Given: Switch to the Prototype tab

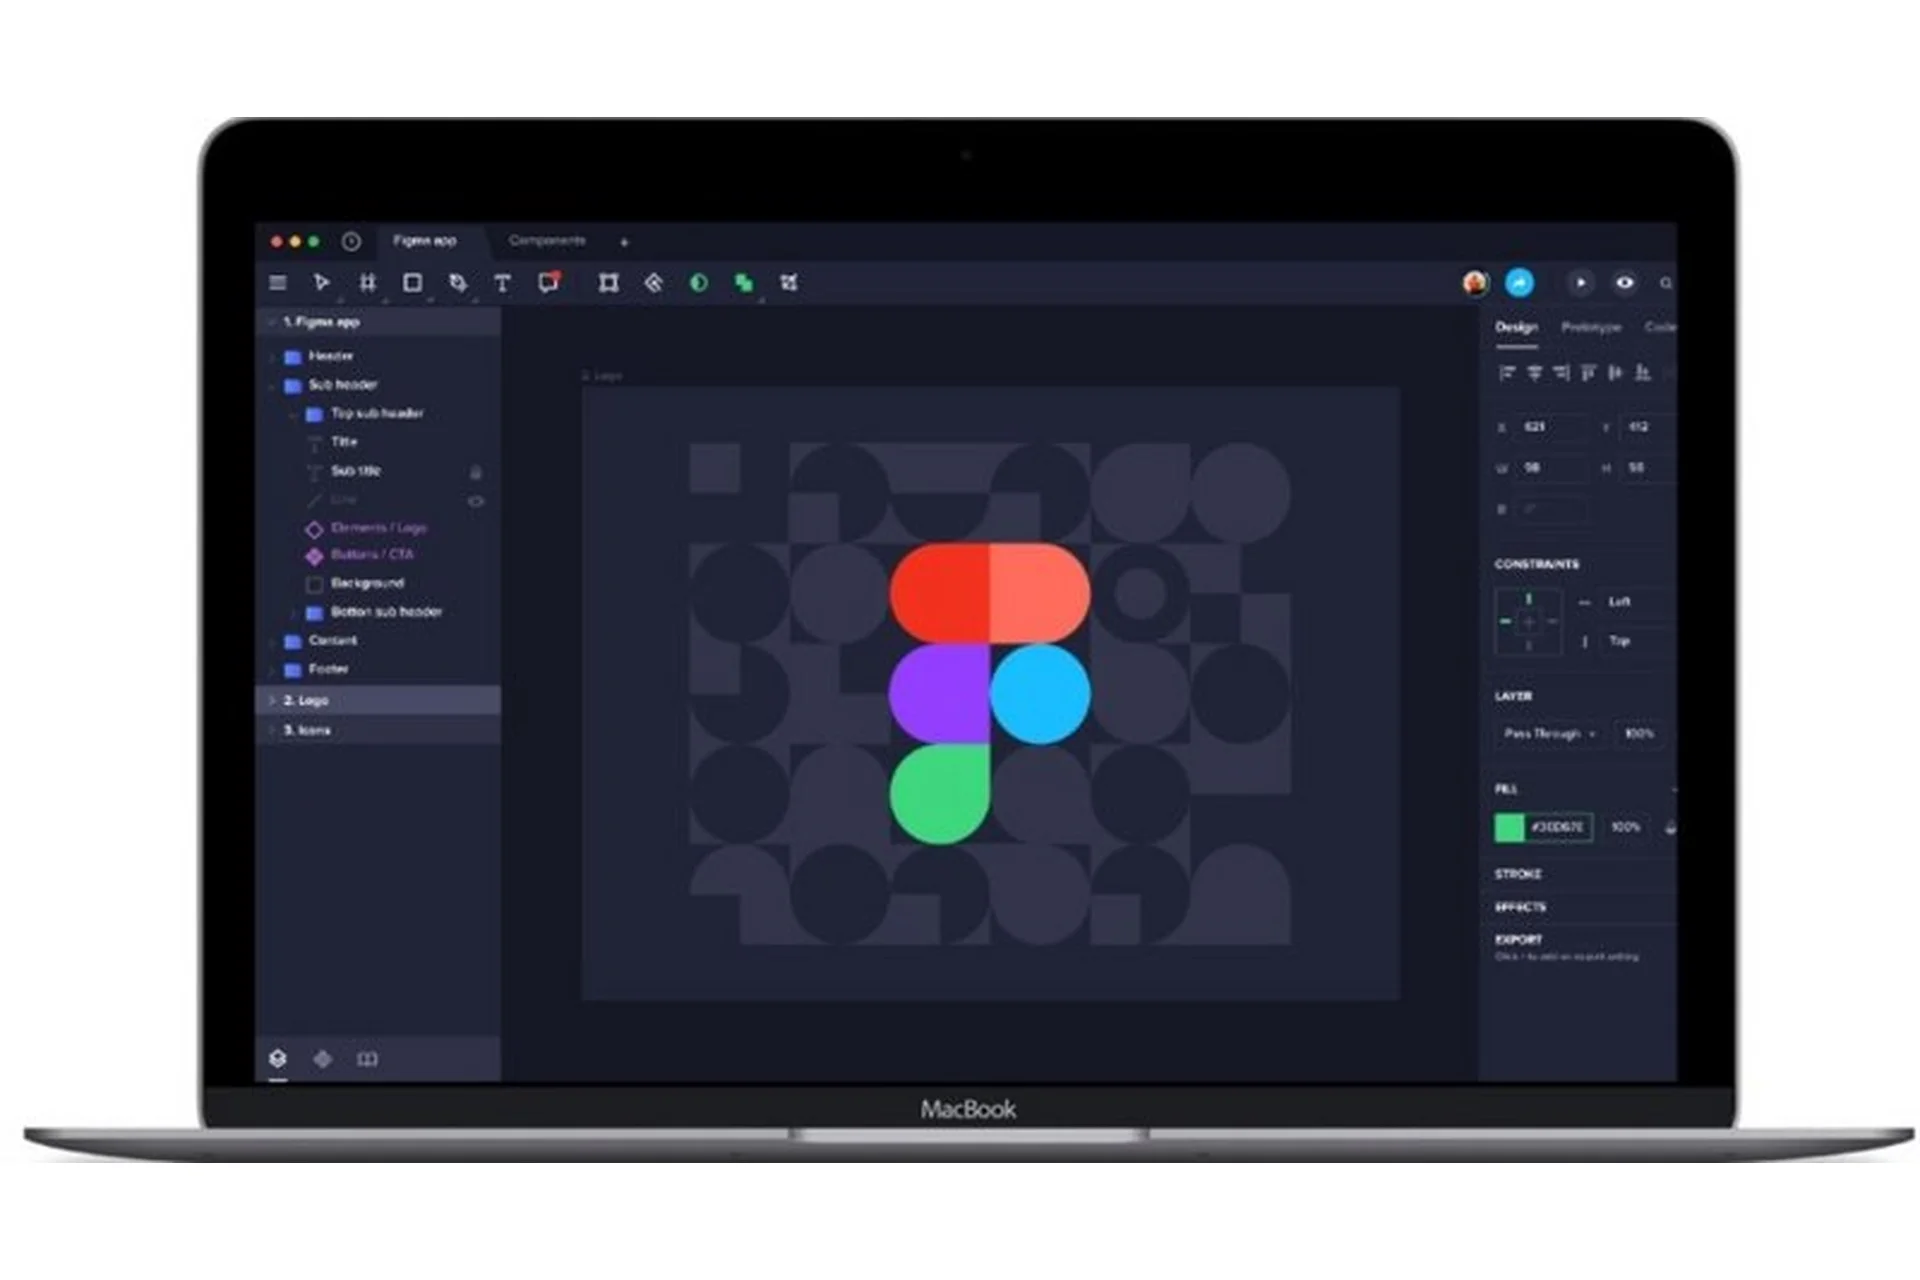Looking at the screenshot, I should tap(1590, 327).
